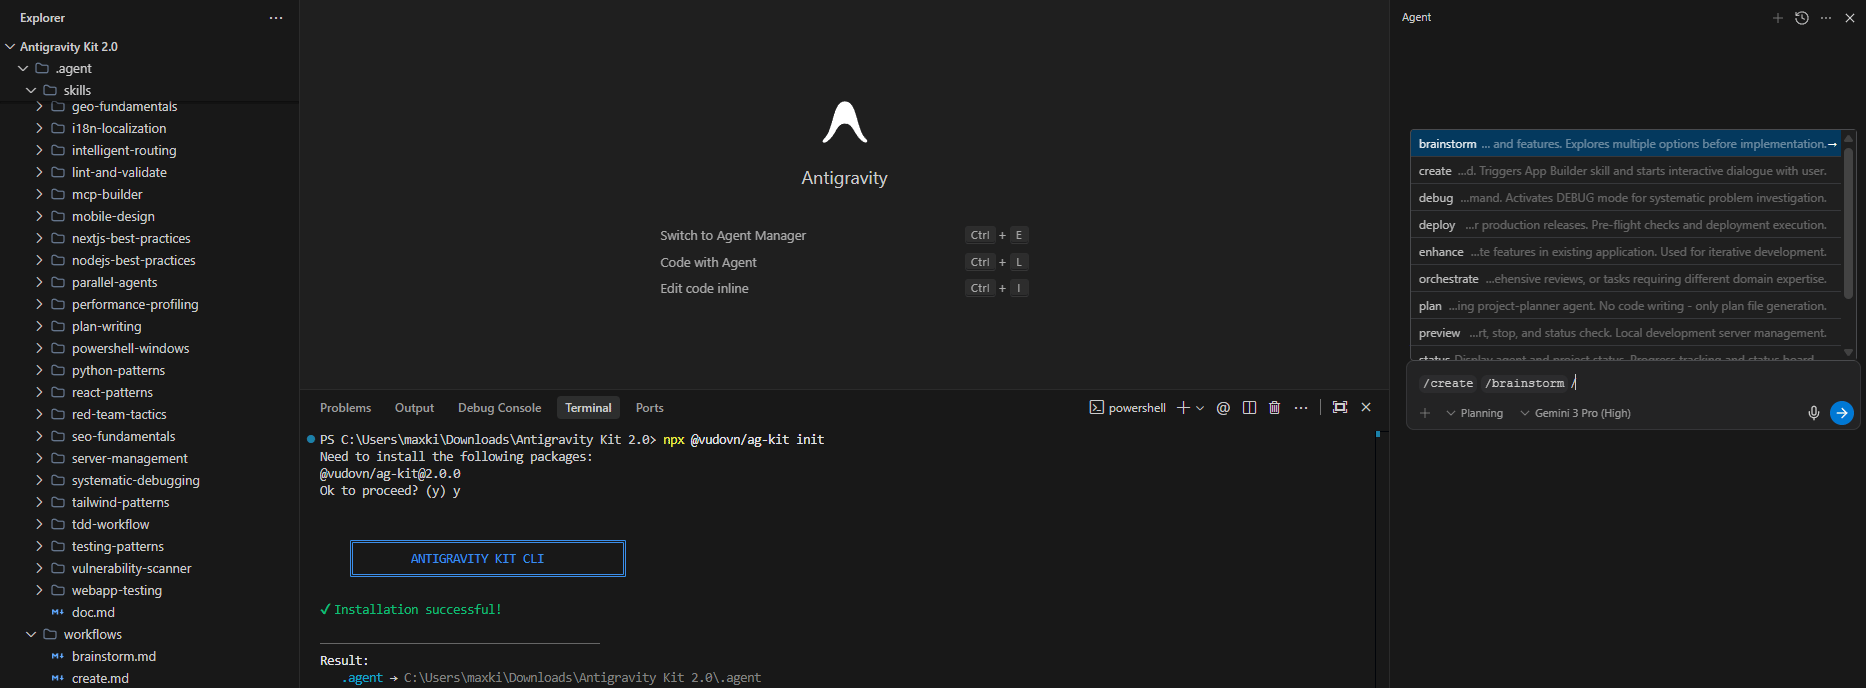Open brainstorm.md in workflows folder
The height and width of the screenshot is (688, 1866).
[x=114, y=657]
